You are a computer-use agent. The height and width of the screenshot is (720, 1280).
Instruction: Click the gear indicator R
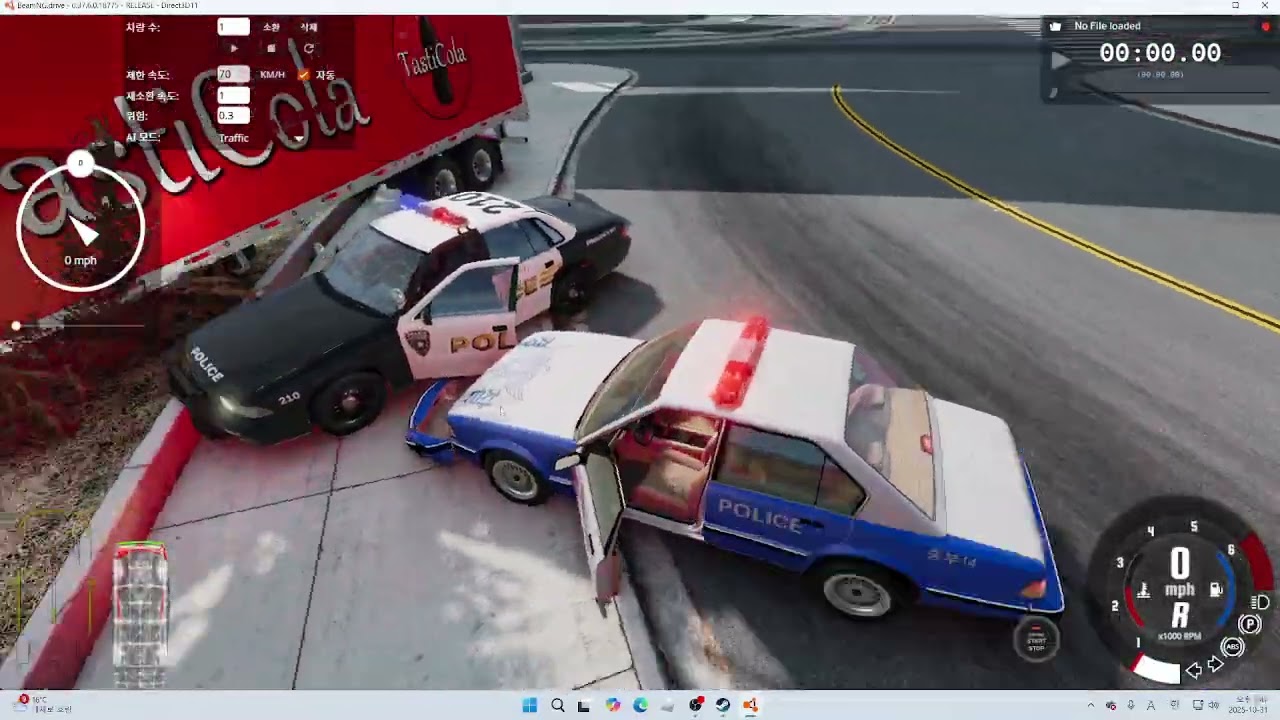(x=1180, y=615)
